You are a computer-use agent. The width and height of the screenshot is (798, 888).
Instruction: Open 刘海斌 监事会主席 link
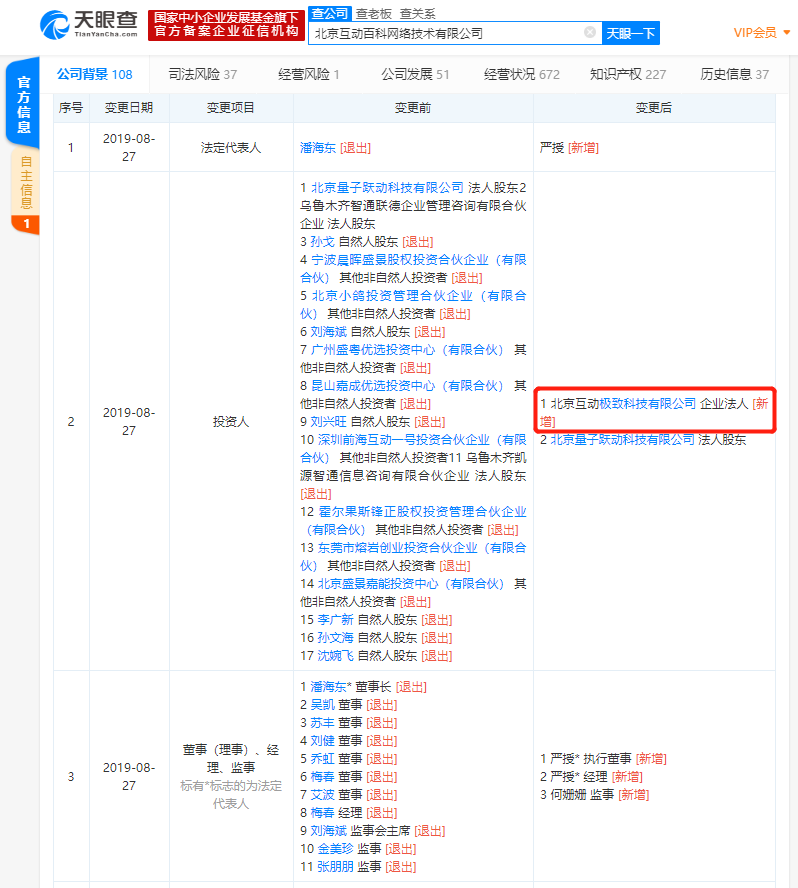click(328, 831)
